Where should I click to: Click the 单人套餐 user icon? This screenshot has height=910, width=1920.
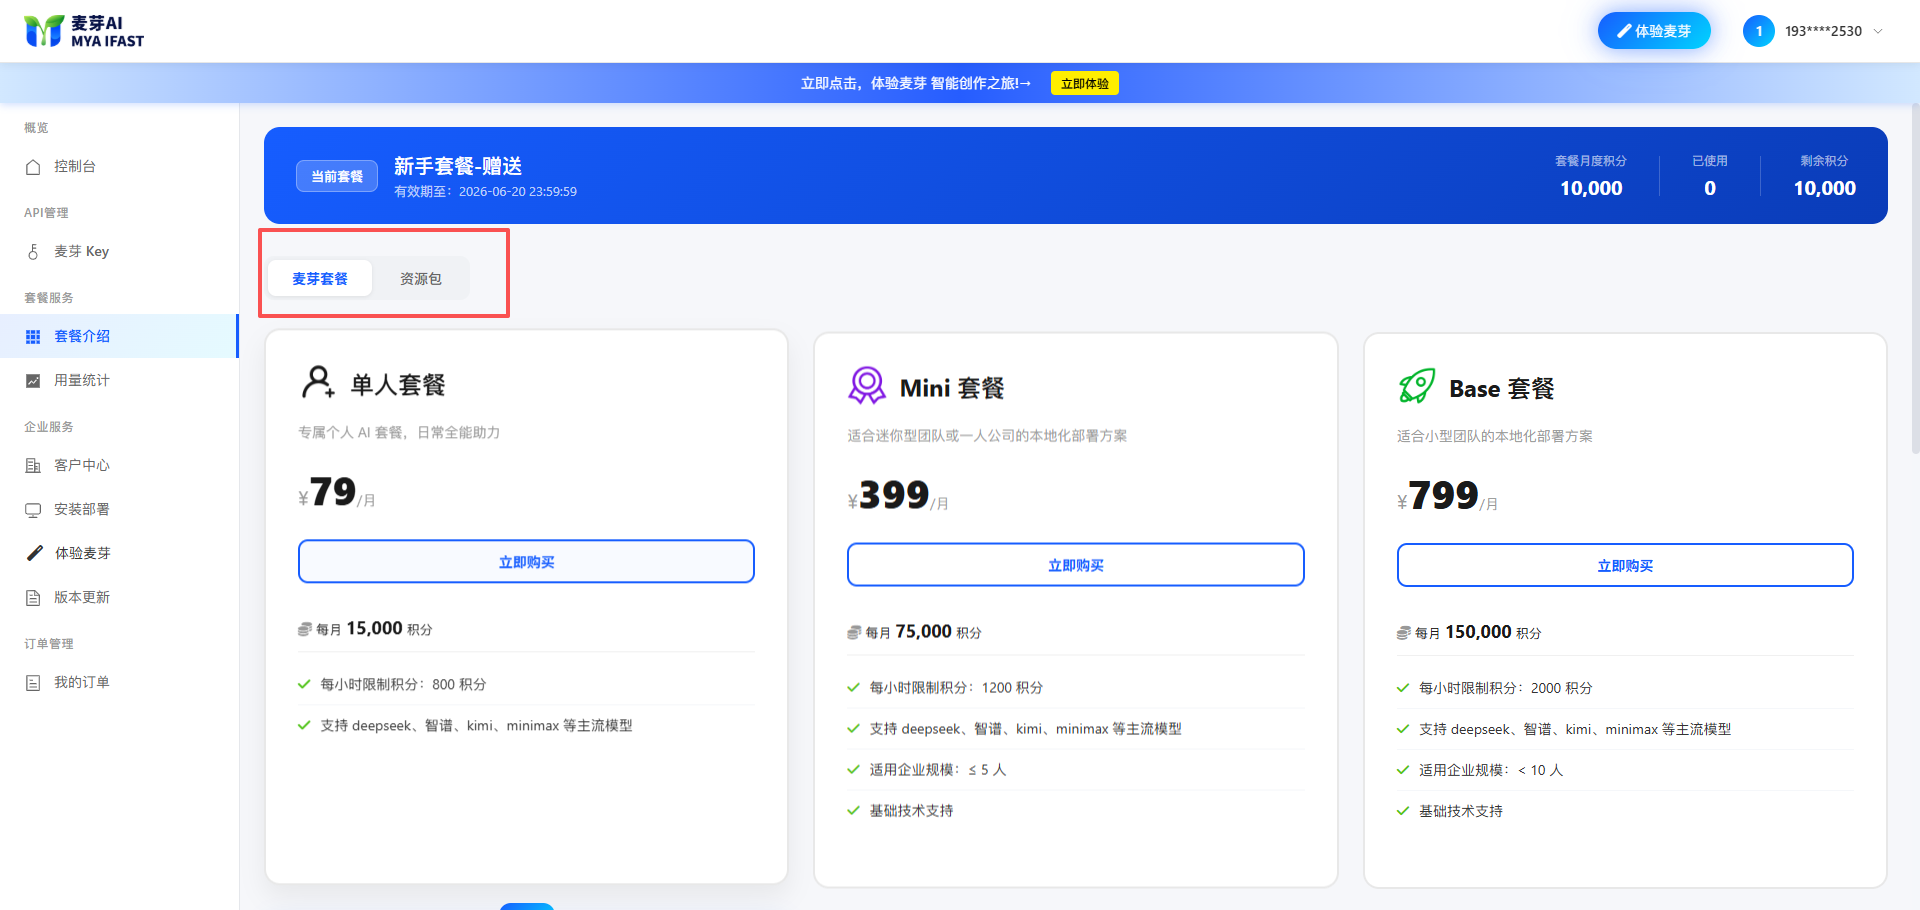(318, 382)
